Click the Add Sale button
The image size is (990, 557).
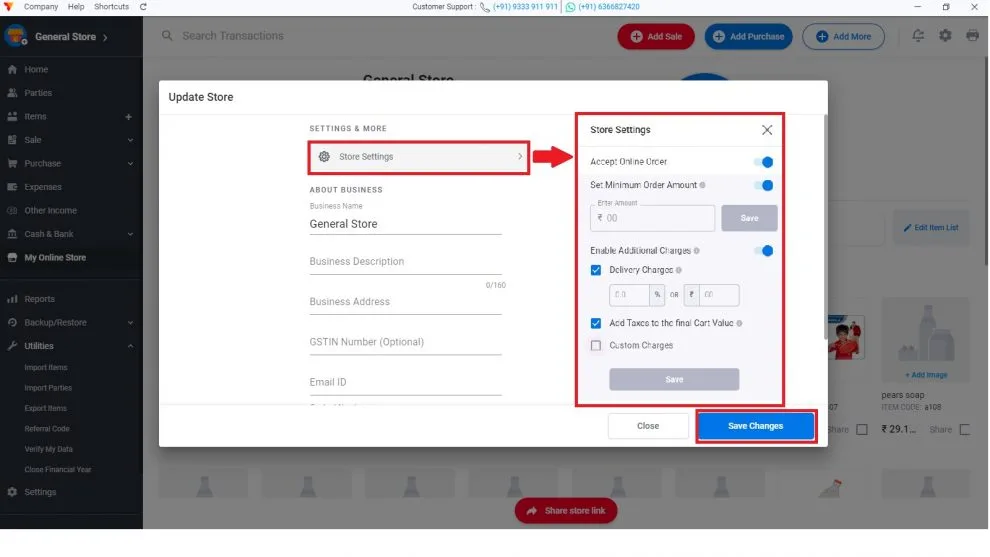tap(656, 37)
